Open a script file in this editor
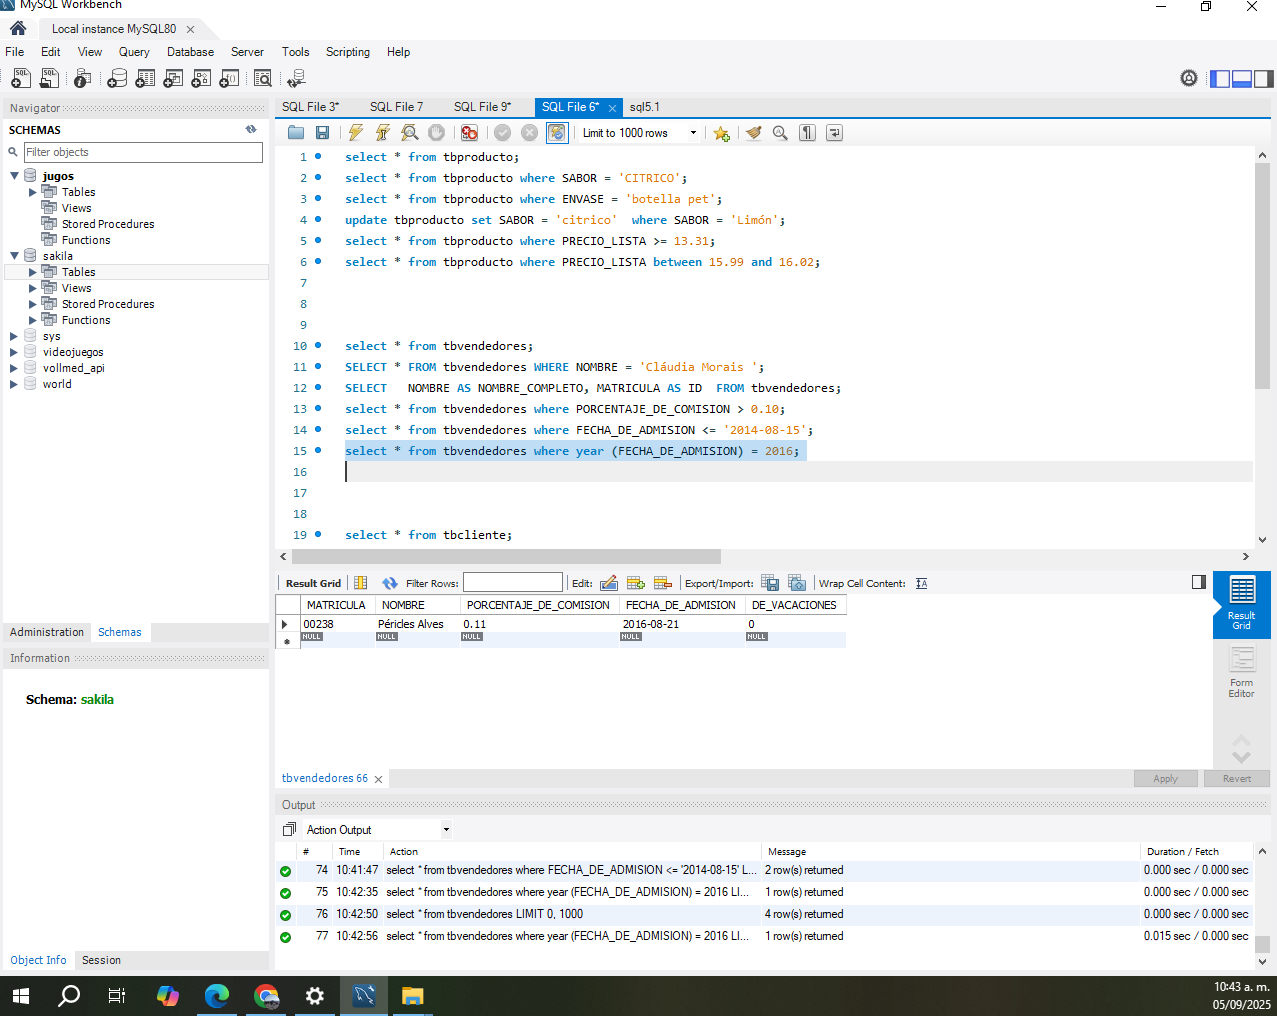The image size is (1277, 1016). (x=296, y=133)
